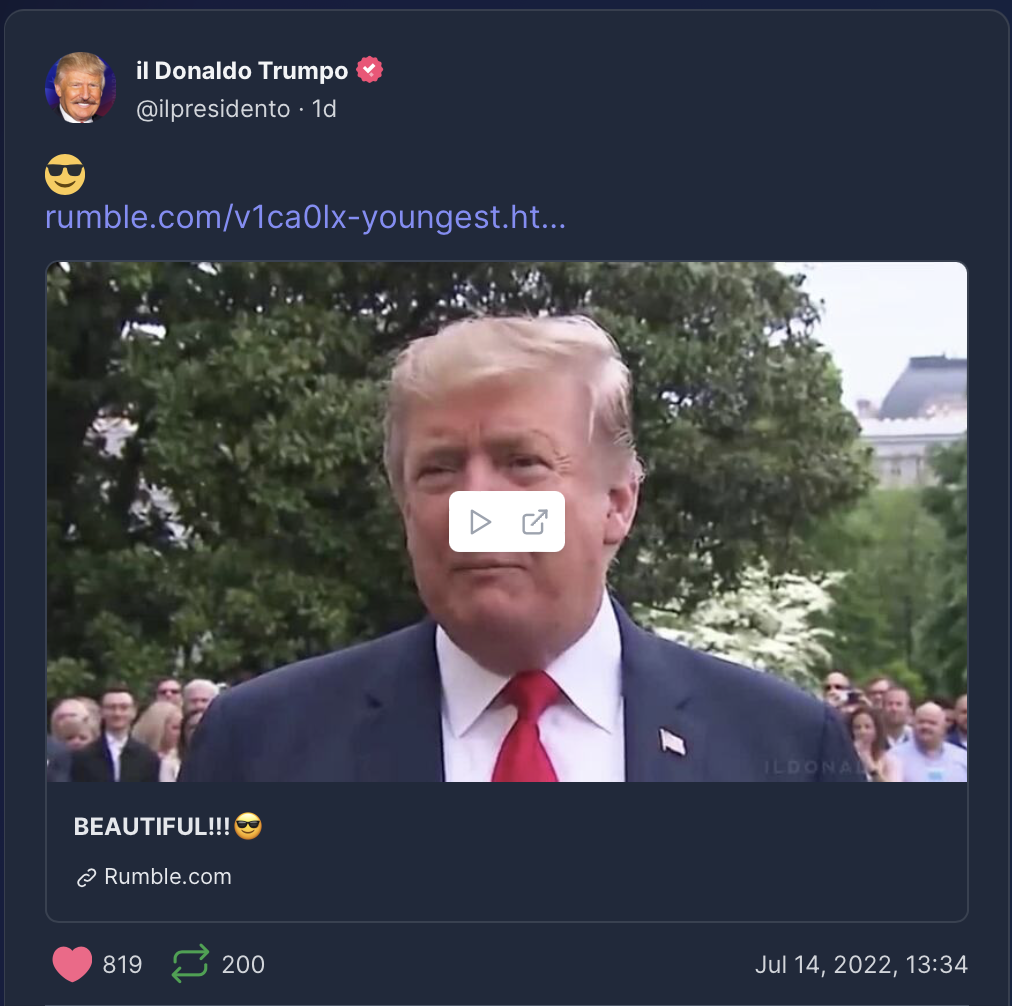The image size is (1012, 1006).
Task: Open the rumble.com/v1ca0lx-youngest link
Action: tap(305, 217)
